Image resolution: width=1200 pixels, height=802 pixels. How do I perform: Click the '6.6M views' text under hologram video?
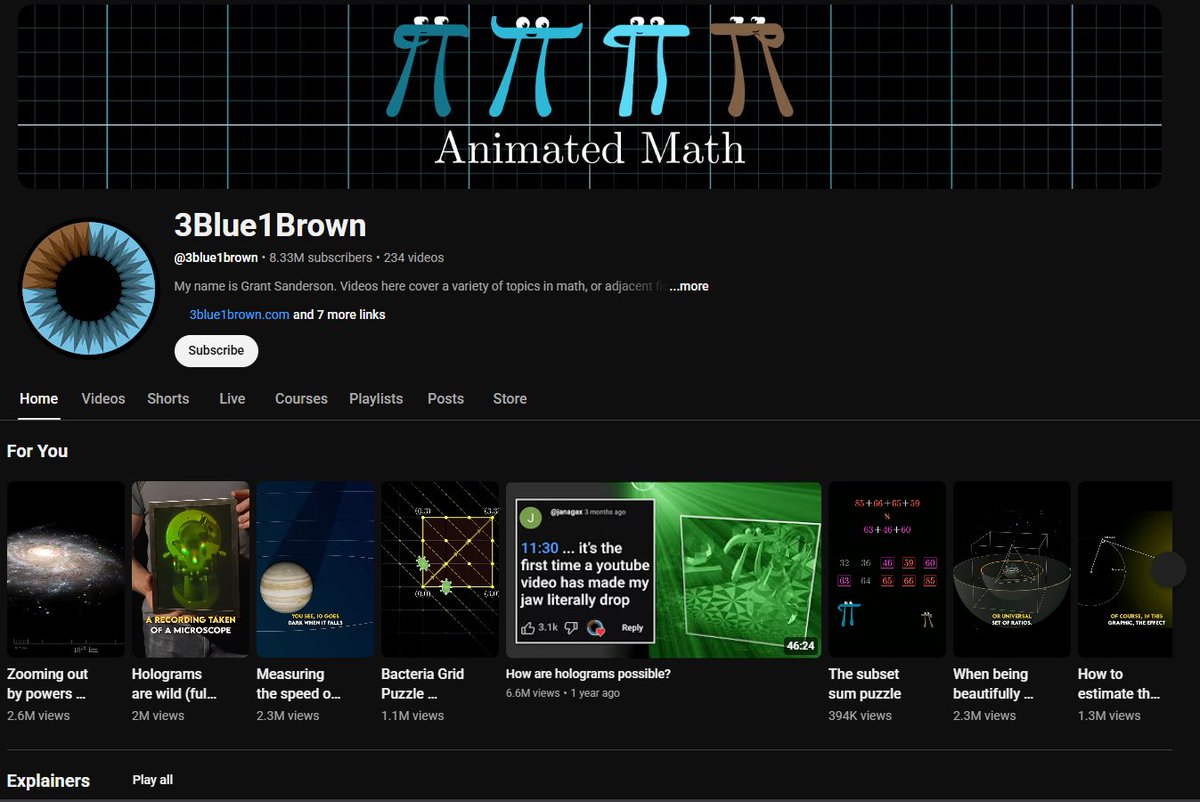pos(533,693)
